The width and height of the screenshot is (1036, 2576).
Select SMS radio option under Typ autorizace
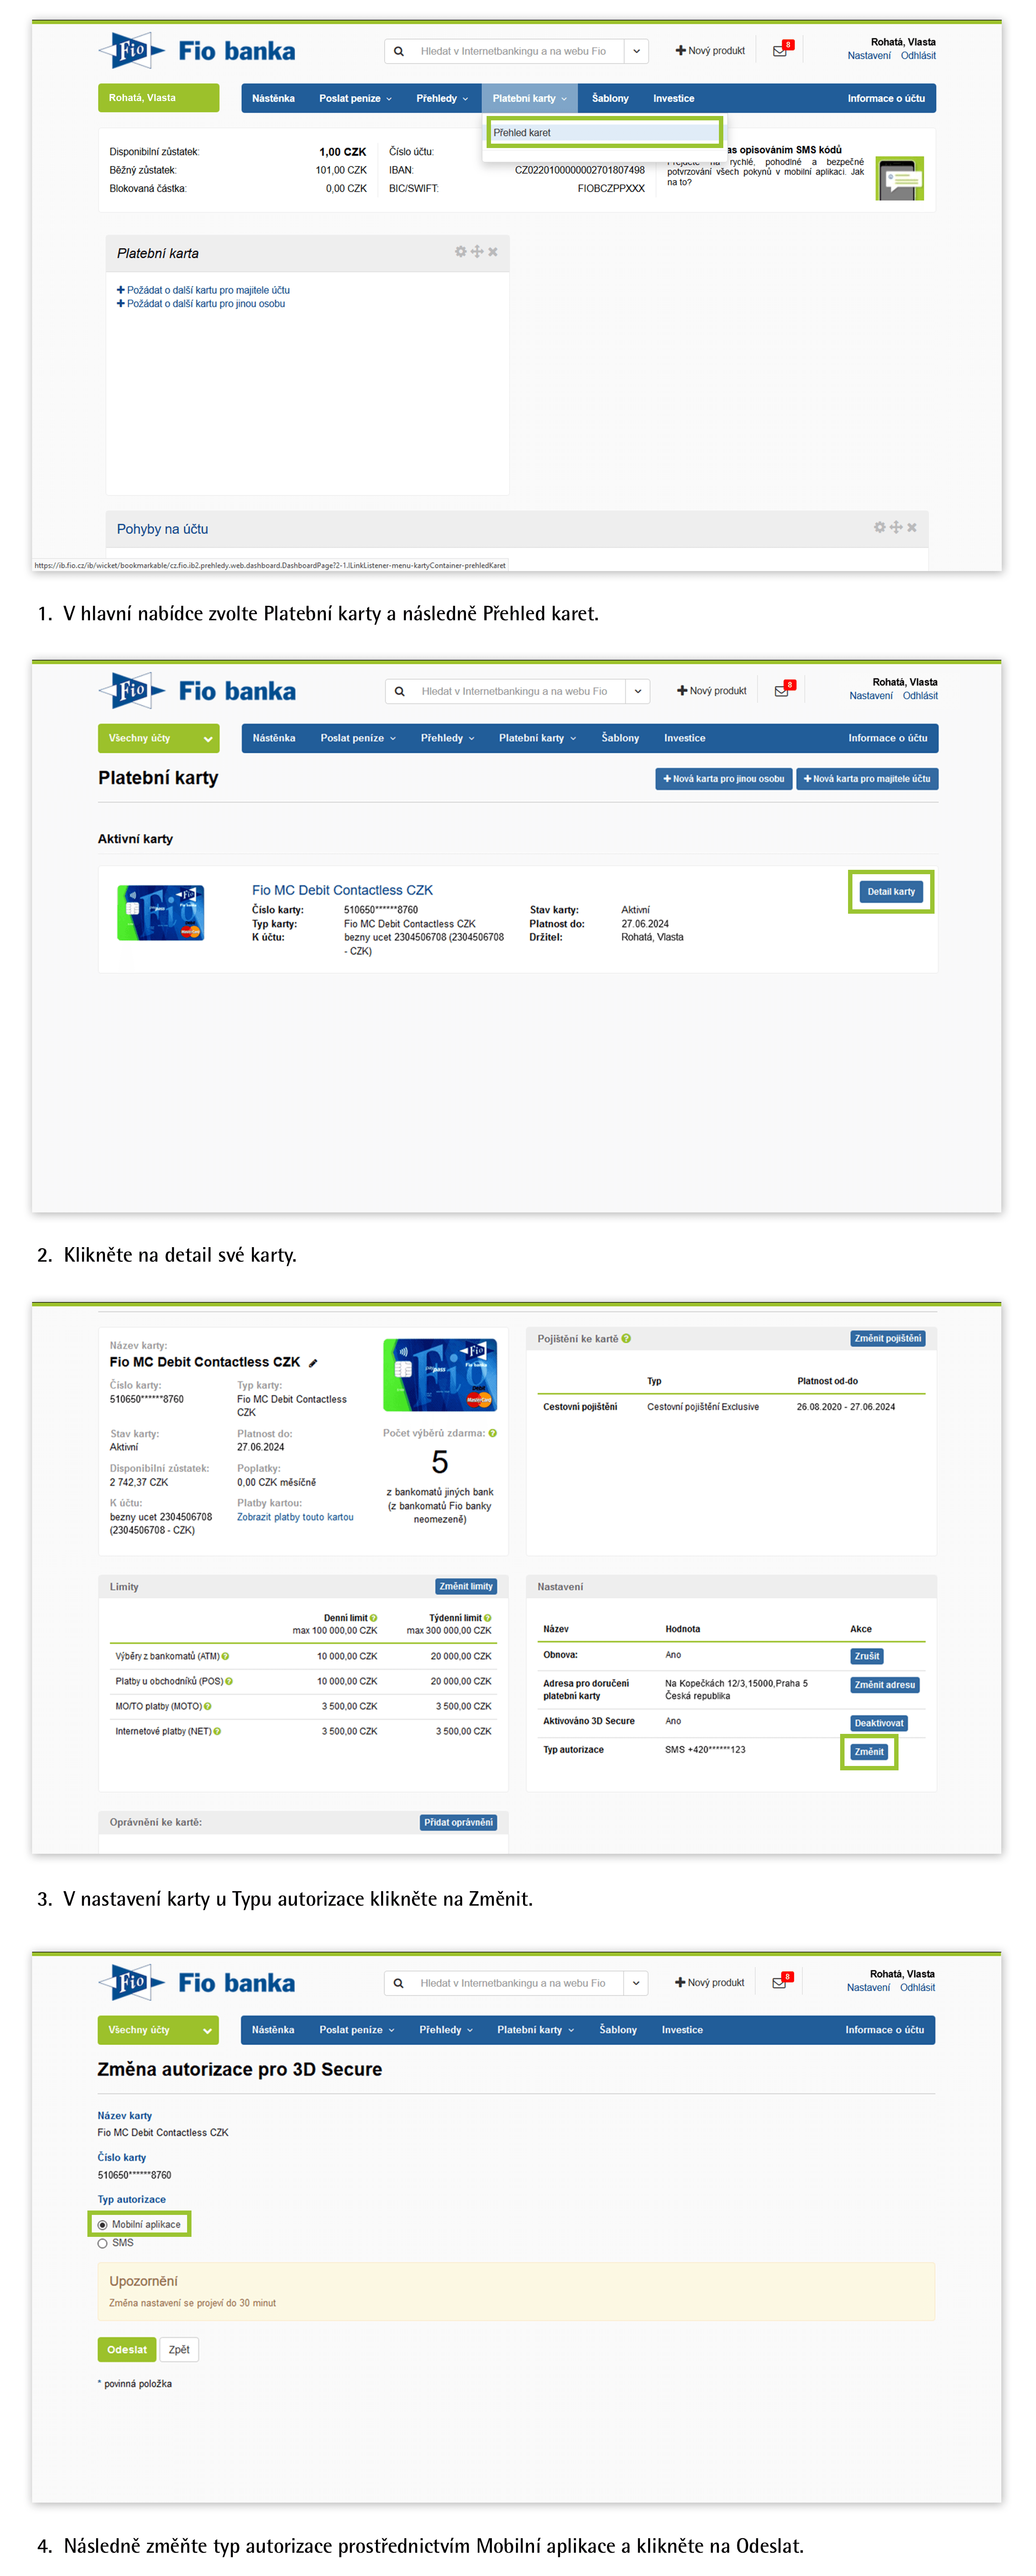coord(102,2243)
